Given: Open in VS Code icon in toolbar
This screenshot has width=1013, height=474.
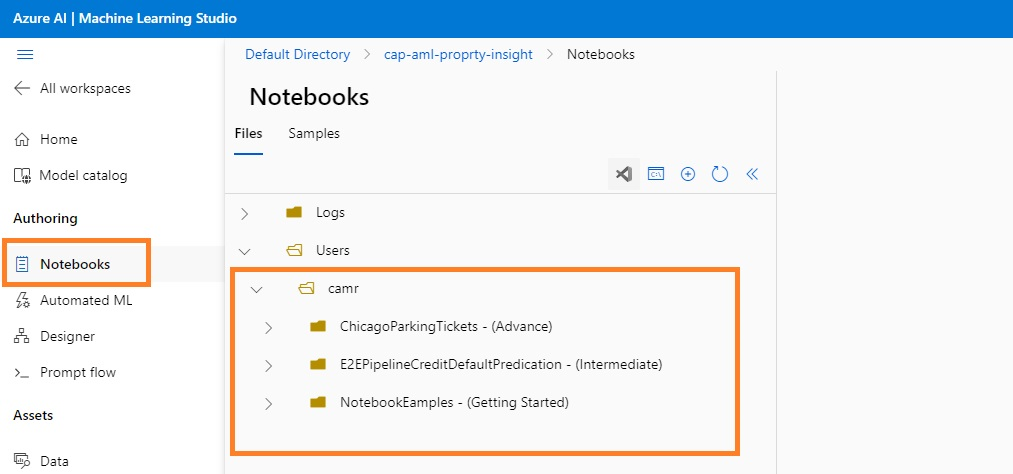Looking at the screenshot, I should pos(624,174).
